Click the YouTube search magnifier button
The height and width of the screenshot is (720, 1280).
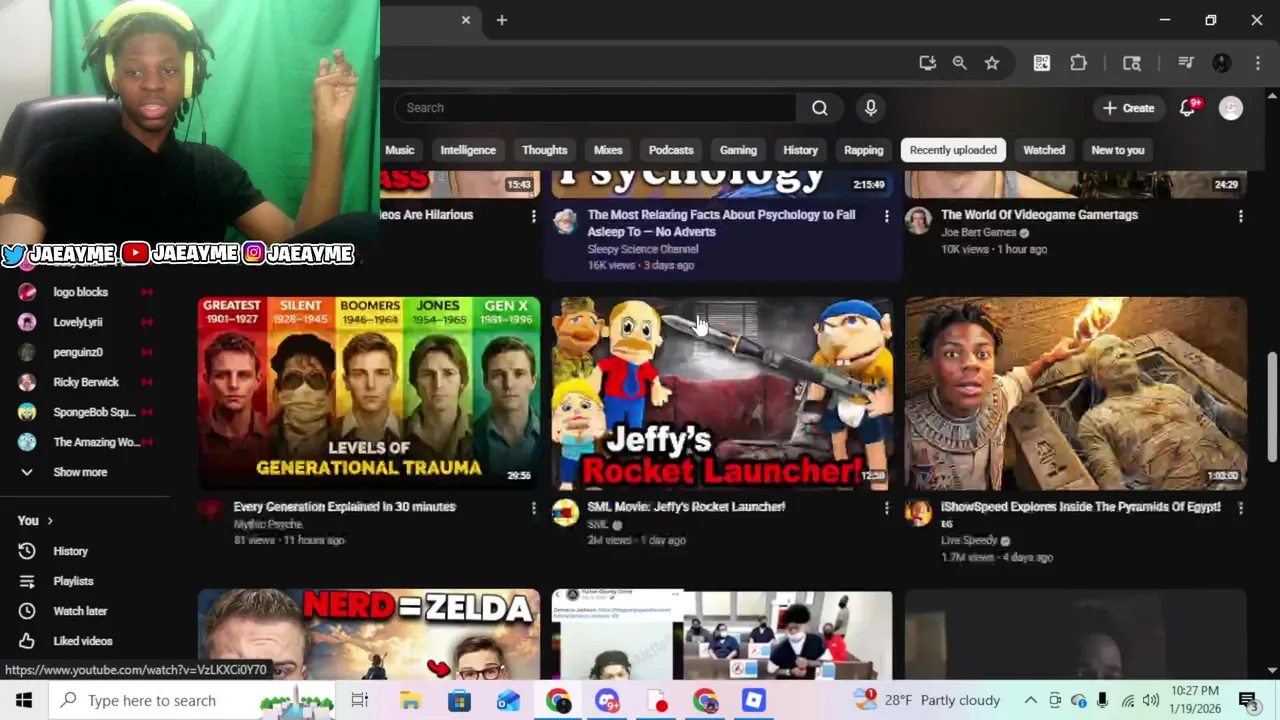click(820, 108)
